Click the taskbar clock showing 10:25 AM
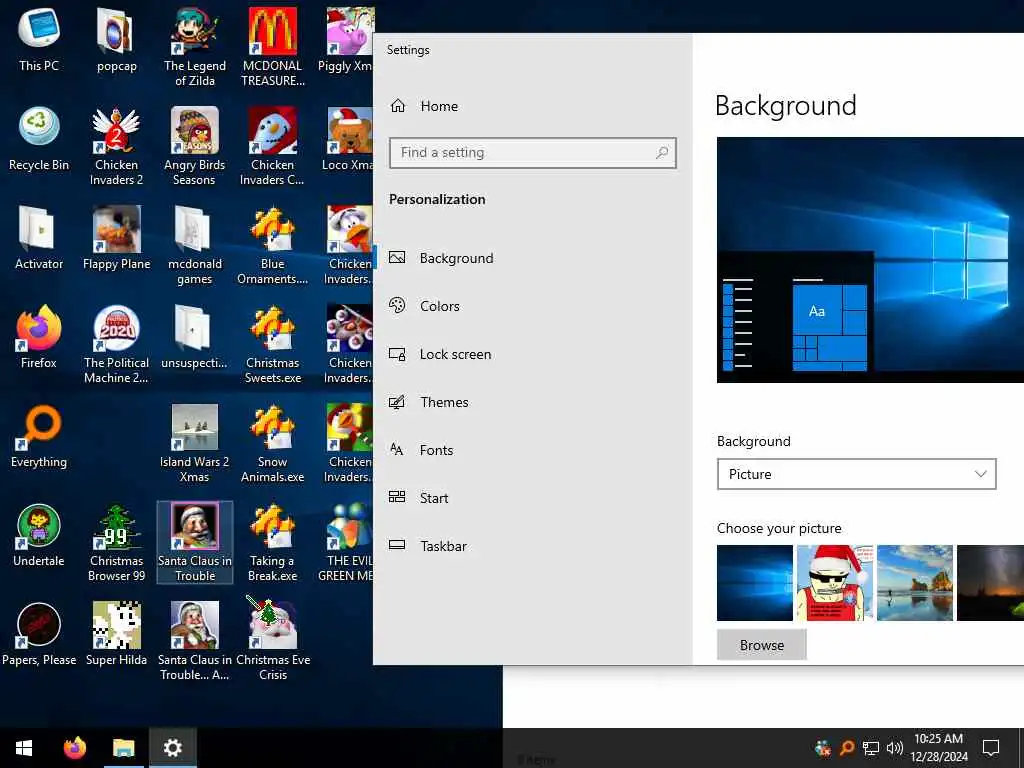Screen dimensions: 1024x768 click(x=938, y=748)
